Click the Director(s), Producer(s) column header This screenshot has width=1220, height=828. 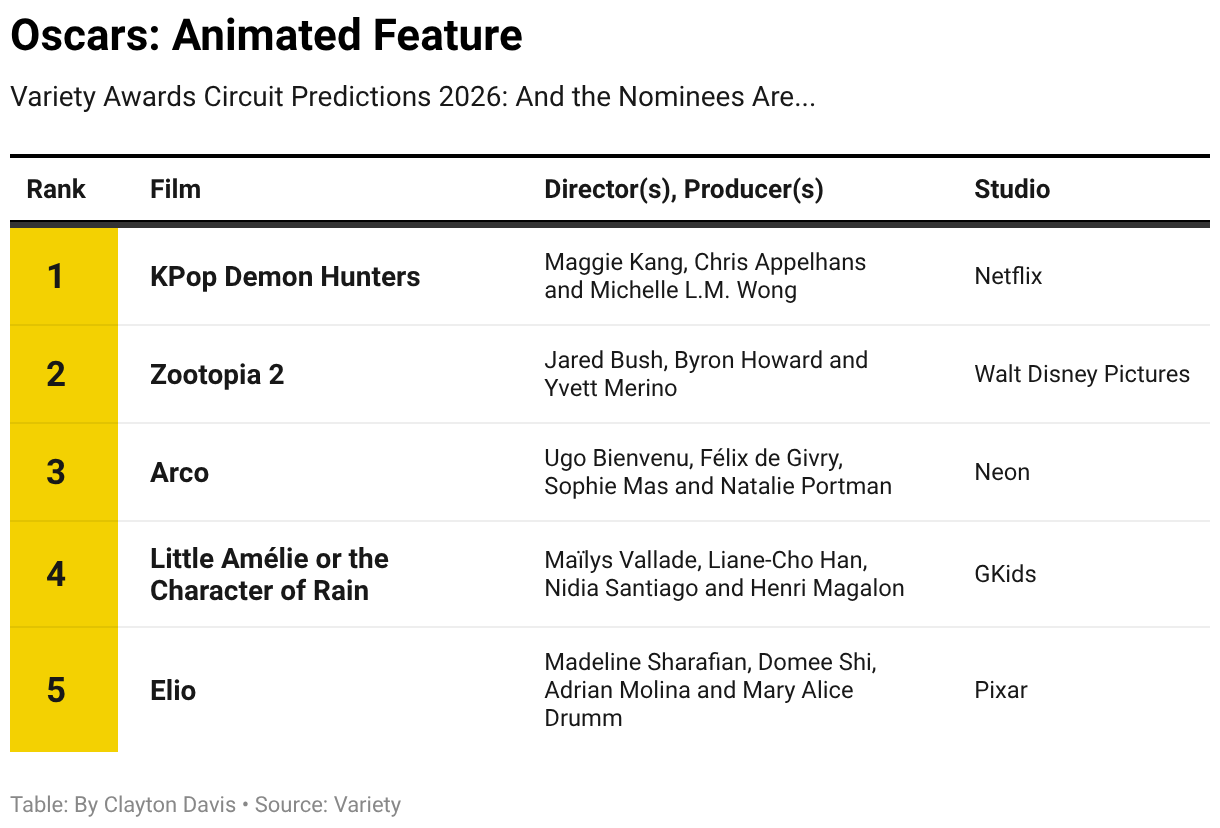pyautogui.click(x=683, y=189)
